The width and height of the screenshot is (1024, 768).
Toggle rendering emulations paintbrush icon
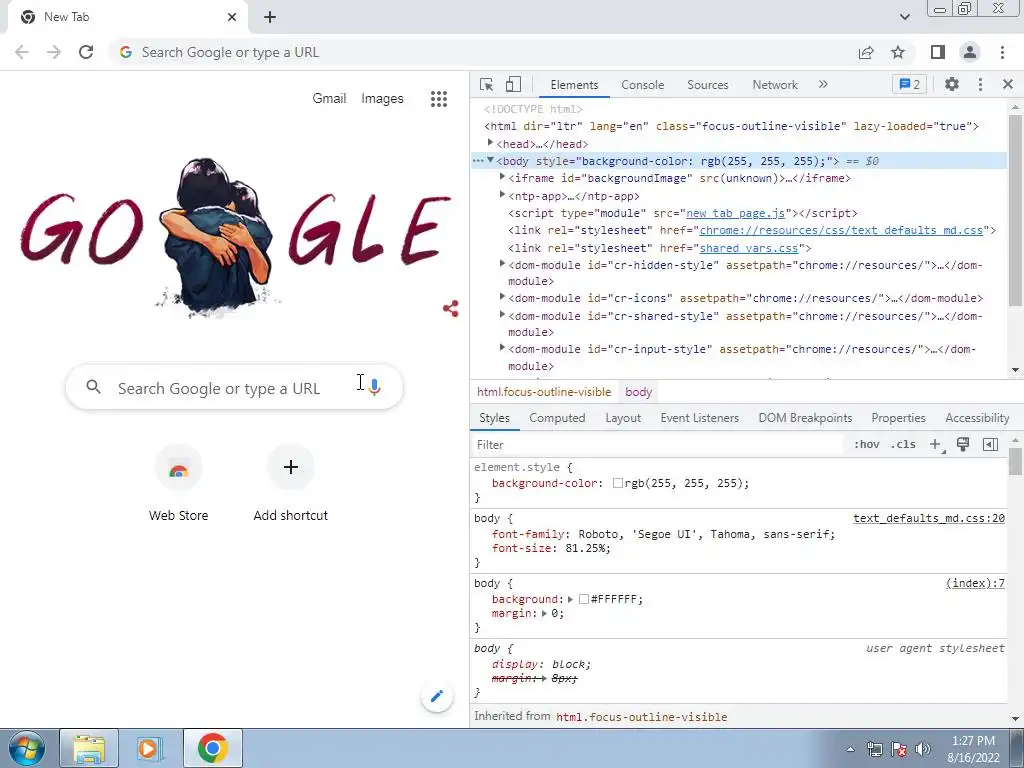pos(963,445)
